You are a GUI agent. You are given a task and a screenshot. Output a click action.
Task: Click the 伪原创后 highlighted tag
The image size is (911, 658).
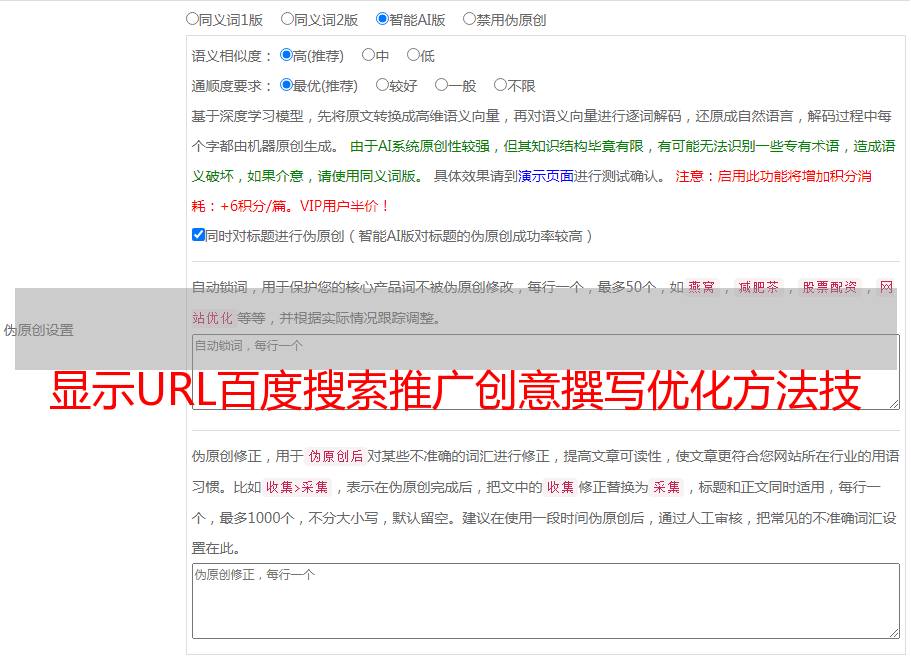tap(336, 456)
